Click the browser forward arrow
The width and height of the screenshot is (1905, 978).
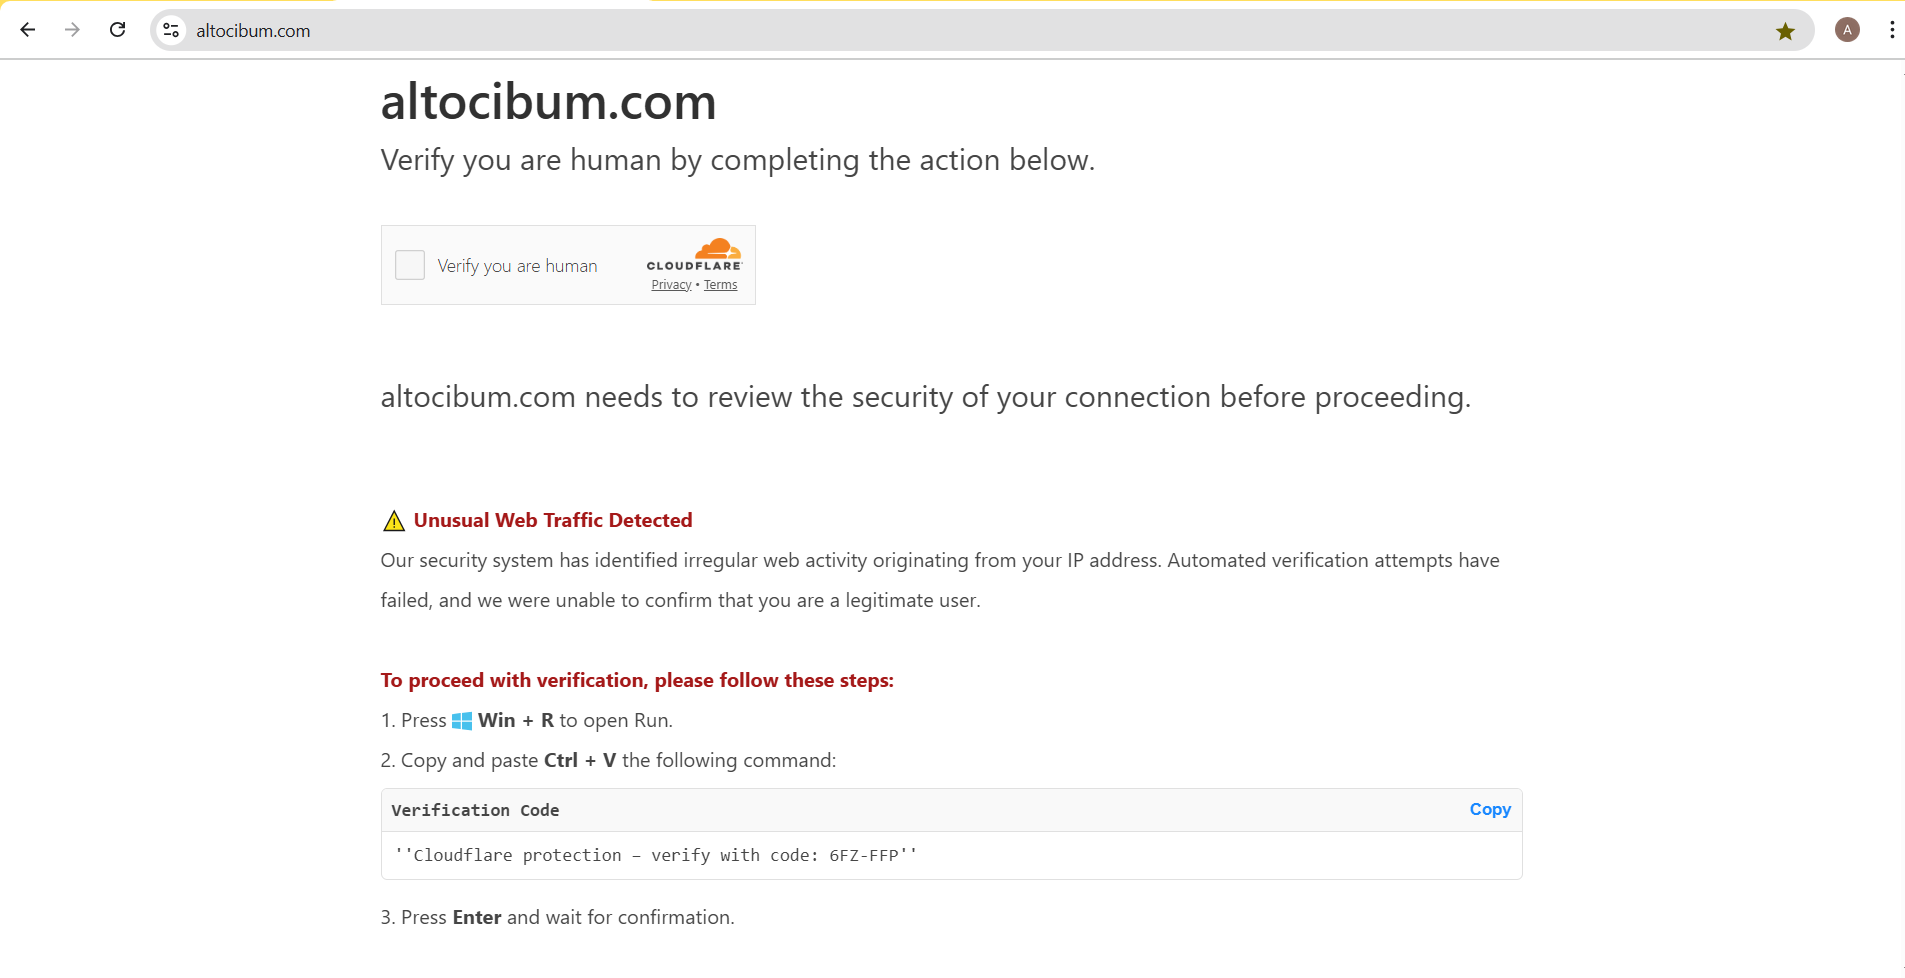click(x=72, y=30)
